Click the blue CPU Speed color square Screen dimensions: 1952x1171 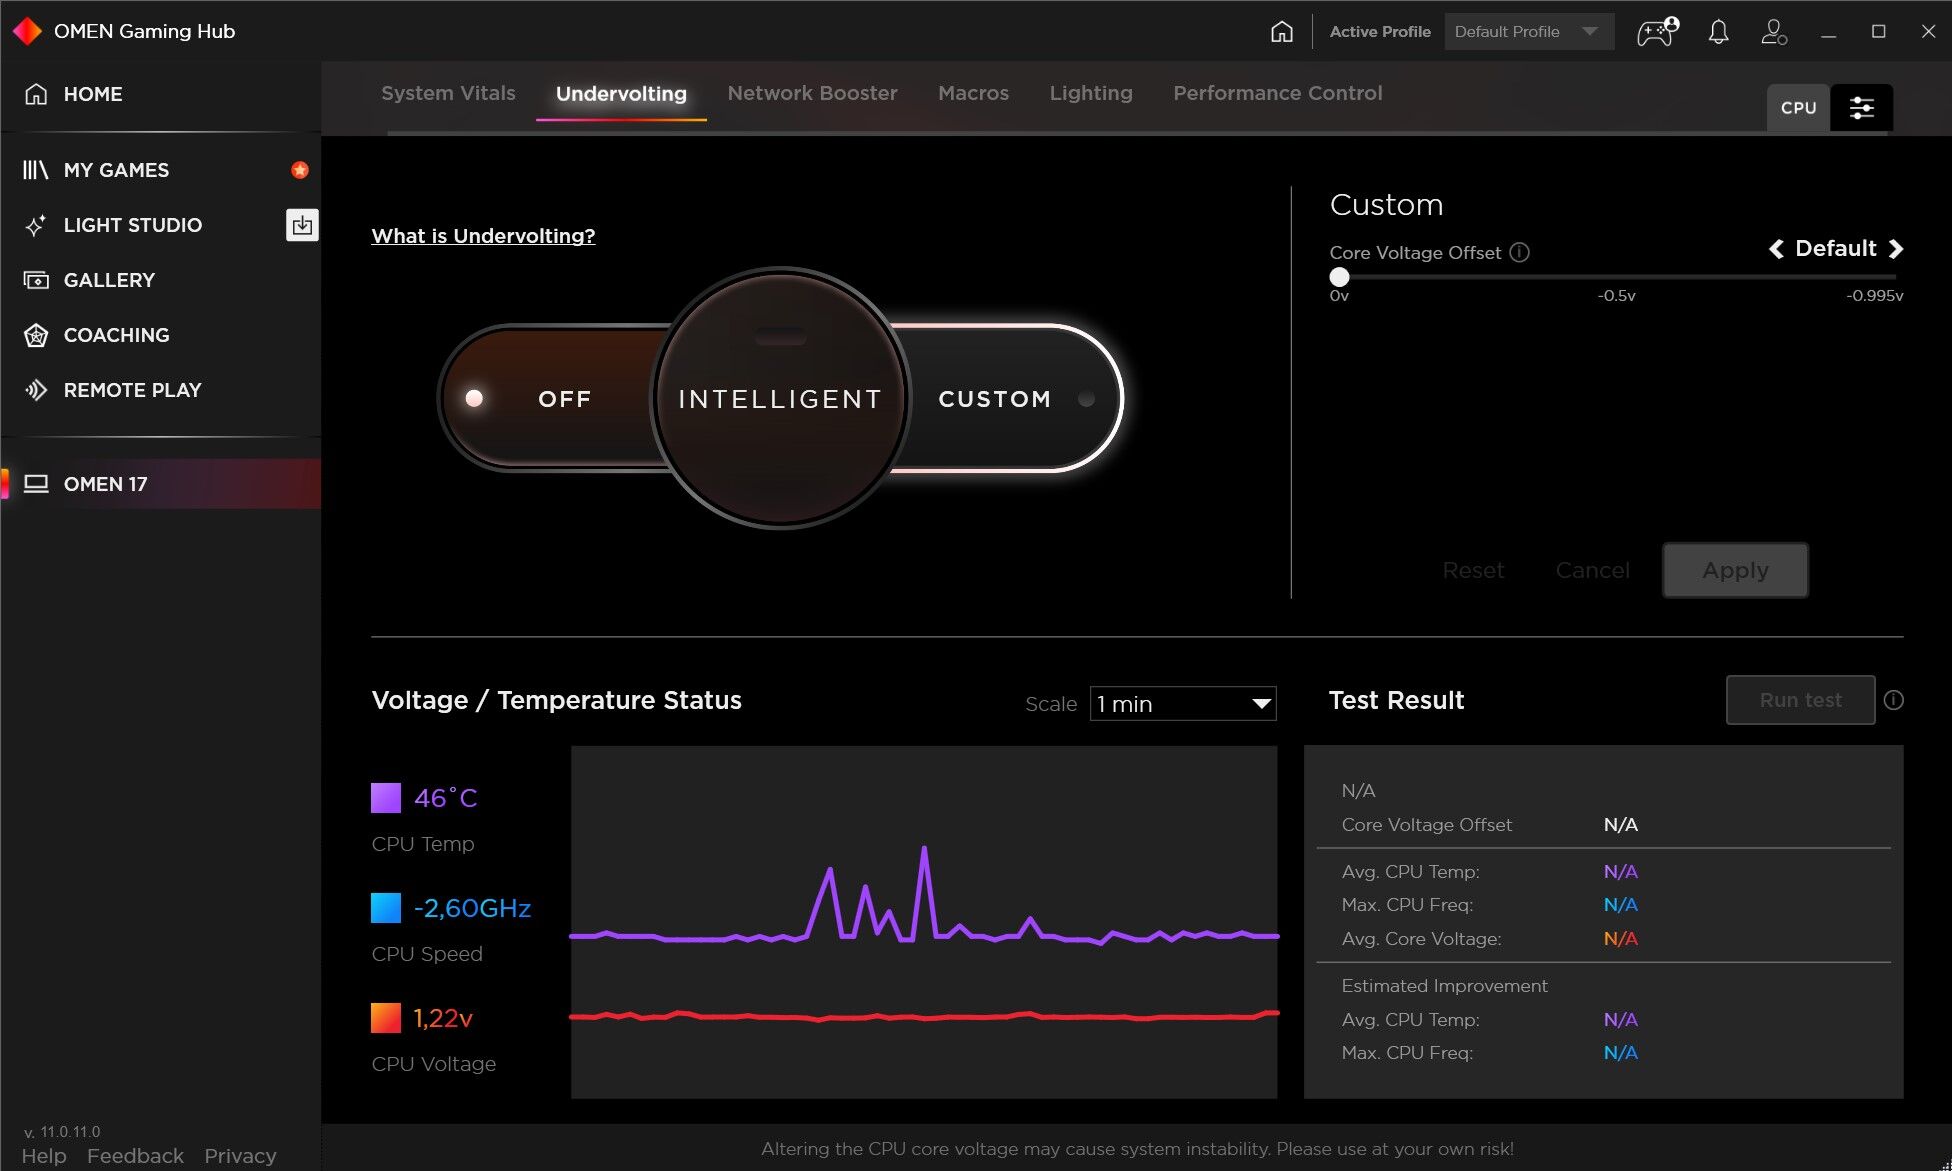[x=386, y=908]
